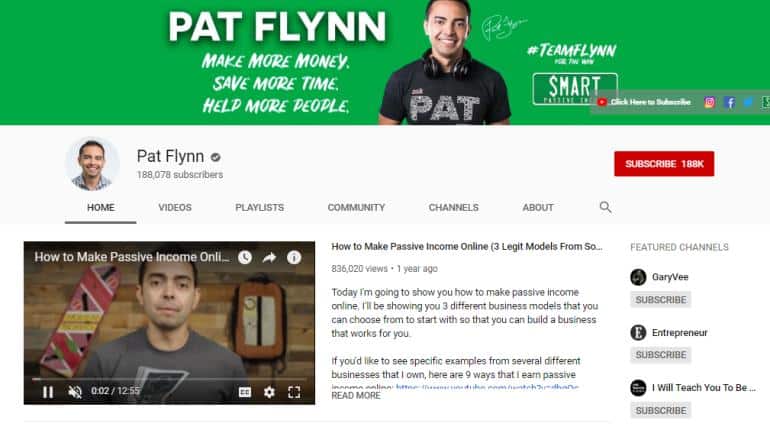
Task: Go to the ABOUT tab
Action: point(538,208)
